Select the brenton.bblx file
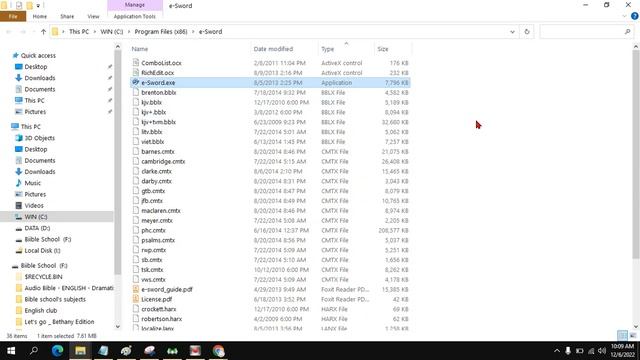Image resolution: width=640 pixels, height=360 pixels. pos(159,93)
